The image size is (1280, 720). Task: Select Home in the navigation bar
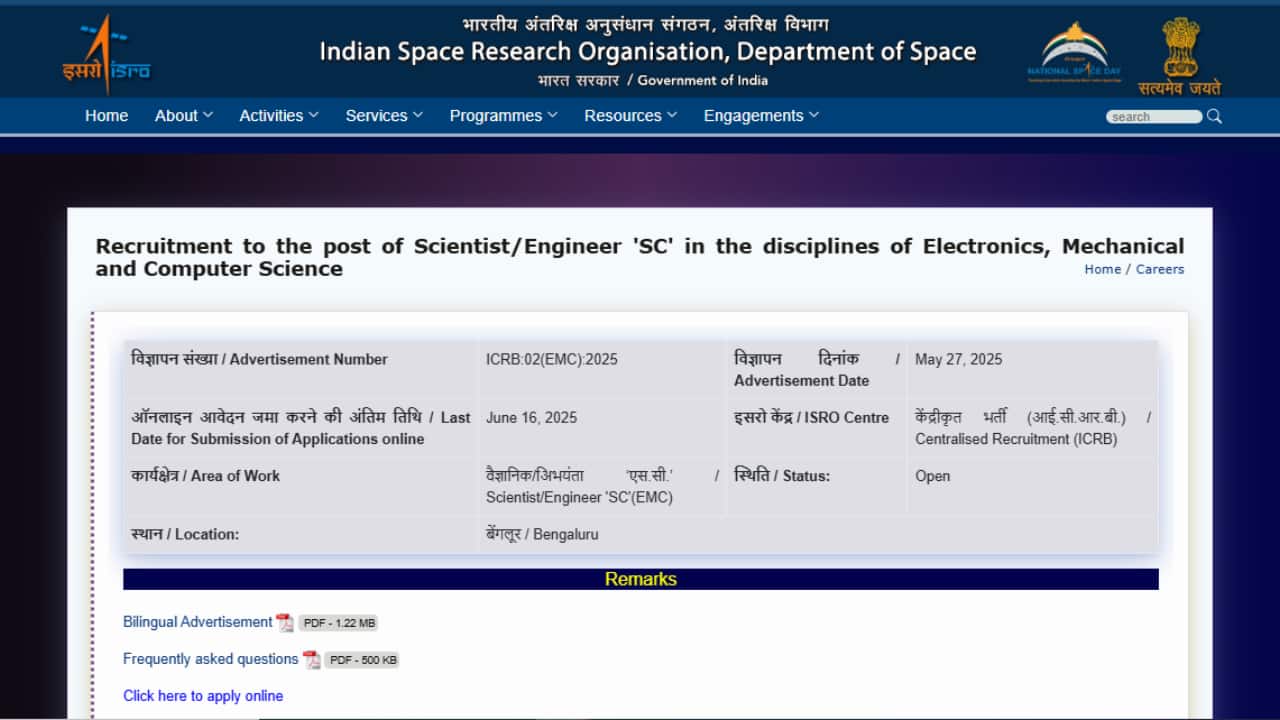click(x=106, y=115)
